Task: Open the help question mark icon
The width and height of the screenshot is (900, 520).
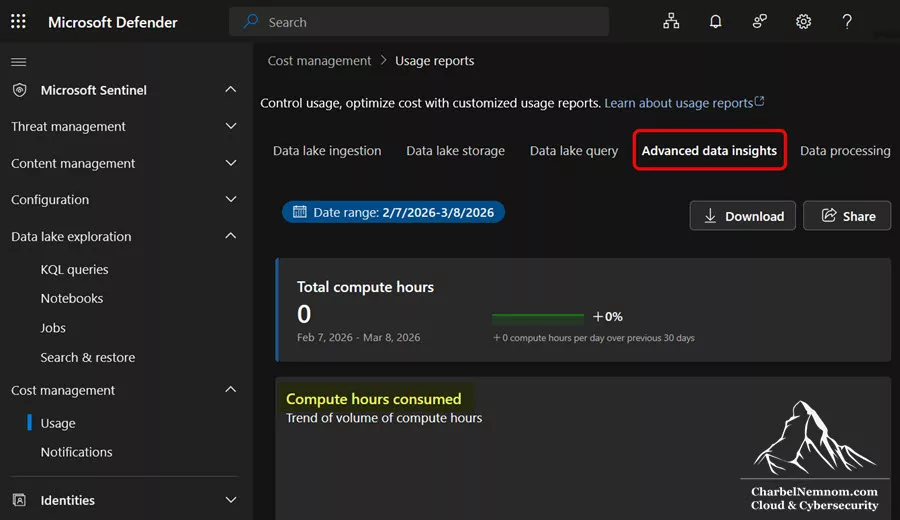Action: pos(847,22)
